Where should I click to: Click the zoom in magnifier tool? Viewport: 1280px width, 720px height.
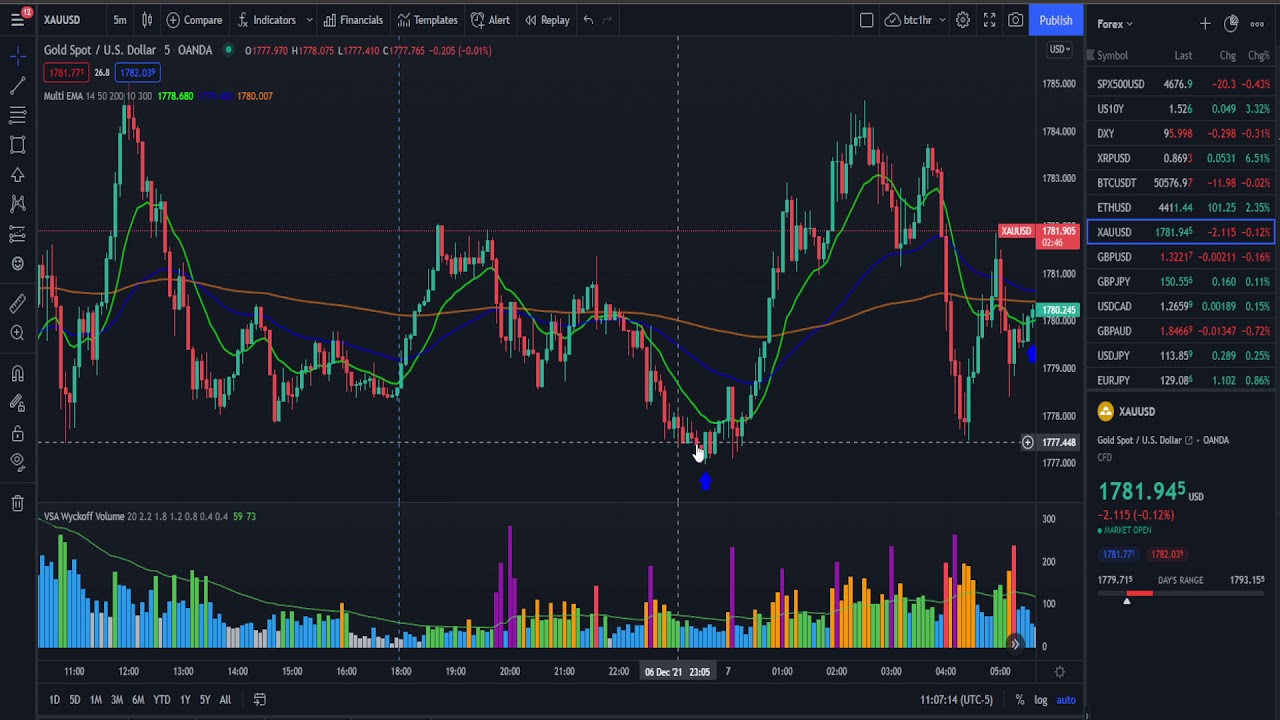(x=17, y=333)
